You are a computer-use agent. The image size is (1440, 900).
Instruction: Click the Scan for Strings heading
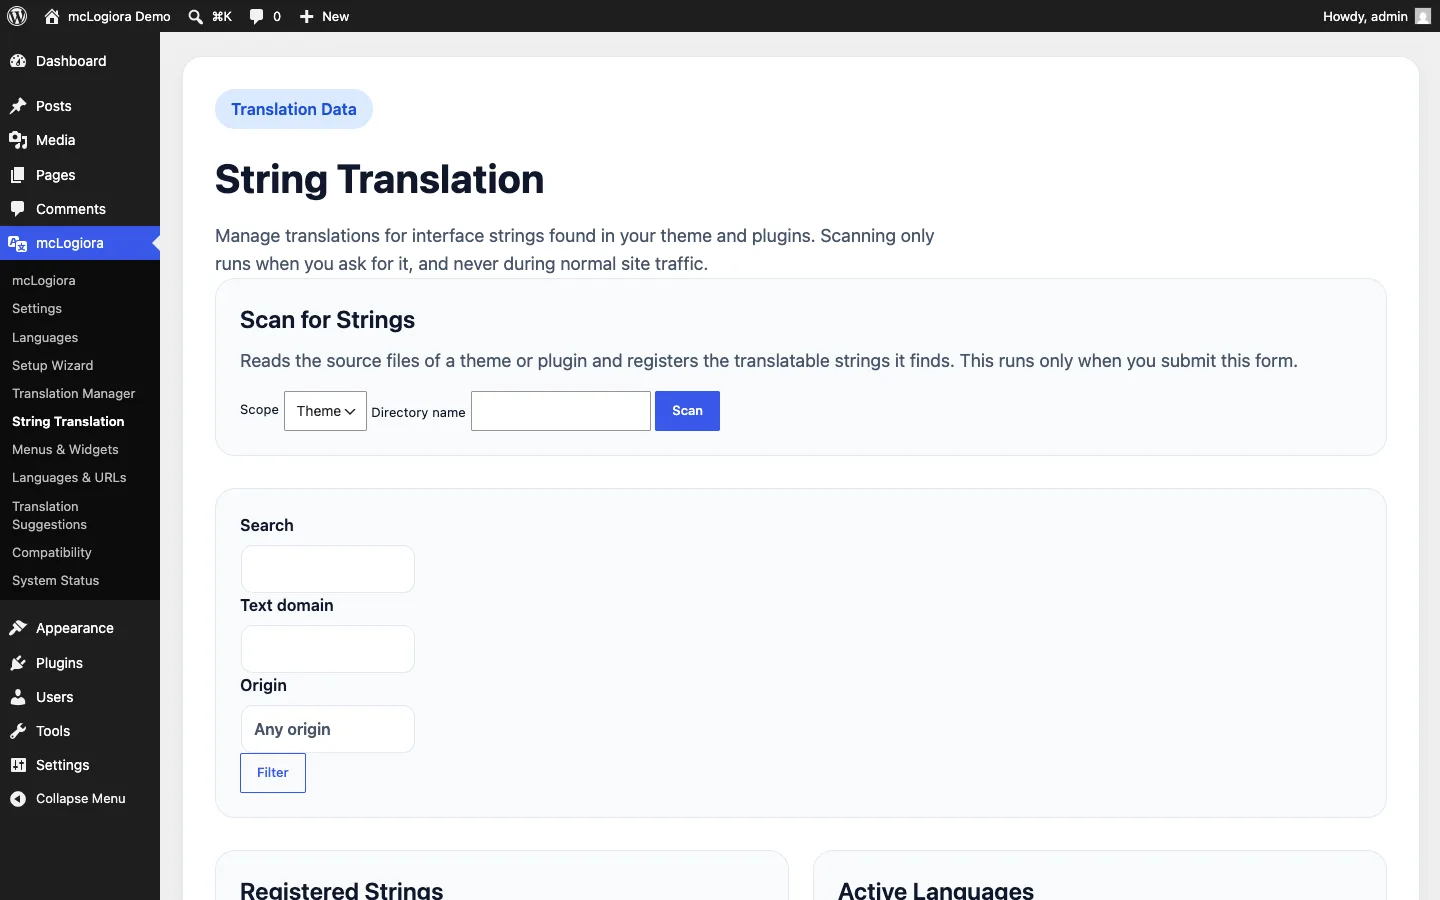[327, 320]
